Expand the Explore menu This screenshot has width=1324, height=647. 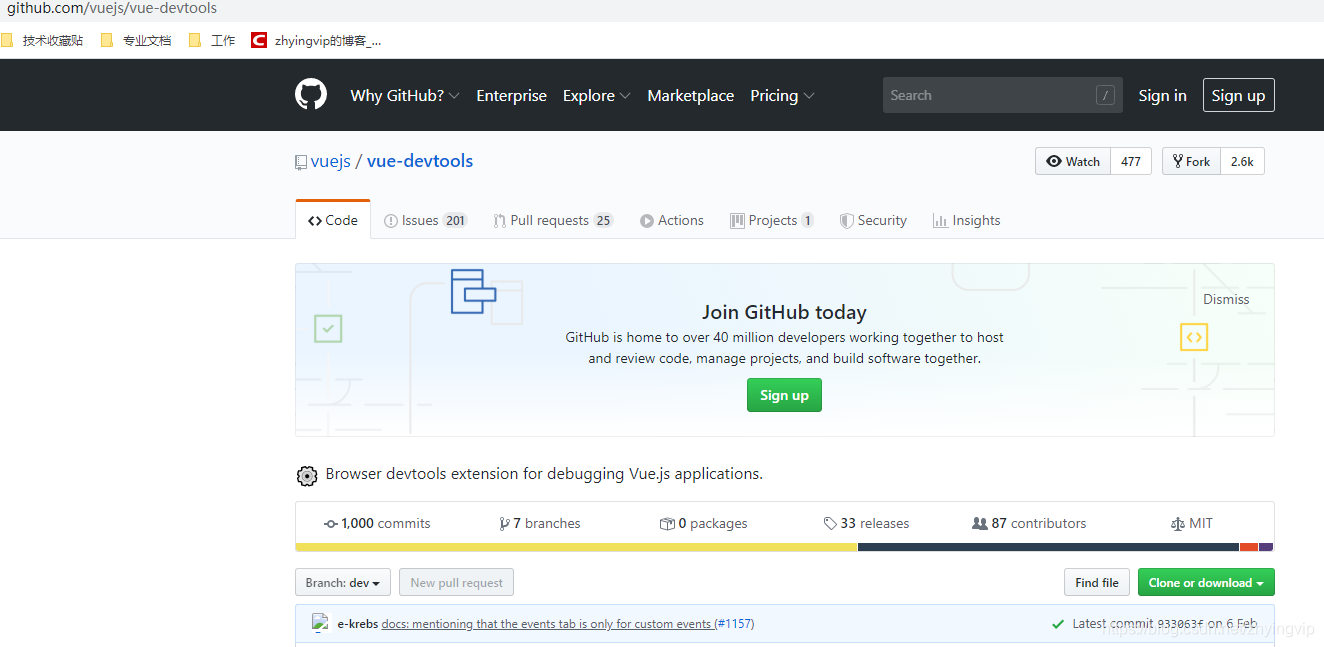[596, 96]
